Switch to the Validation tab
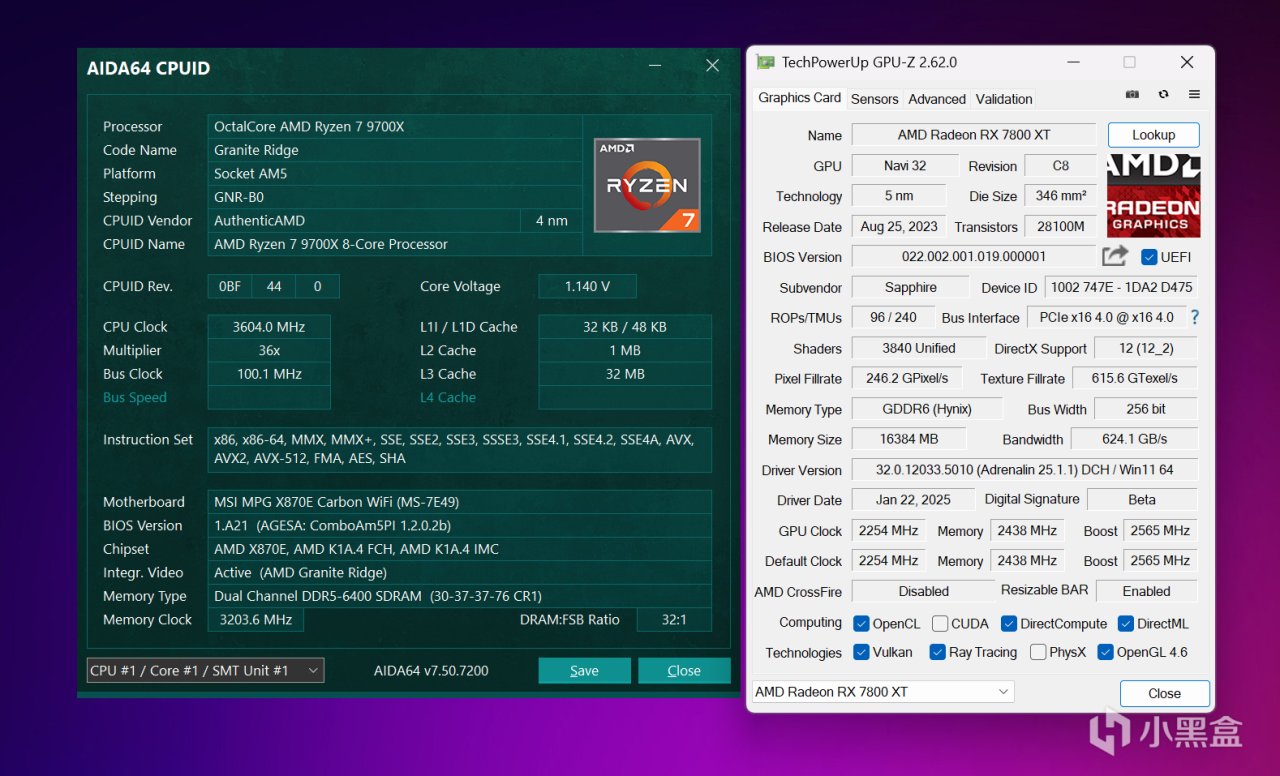 pyautogui.click(x=1004, y=99)
